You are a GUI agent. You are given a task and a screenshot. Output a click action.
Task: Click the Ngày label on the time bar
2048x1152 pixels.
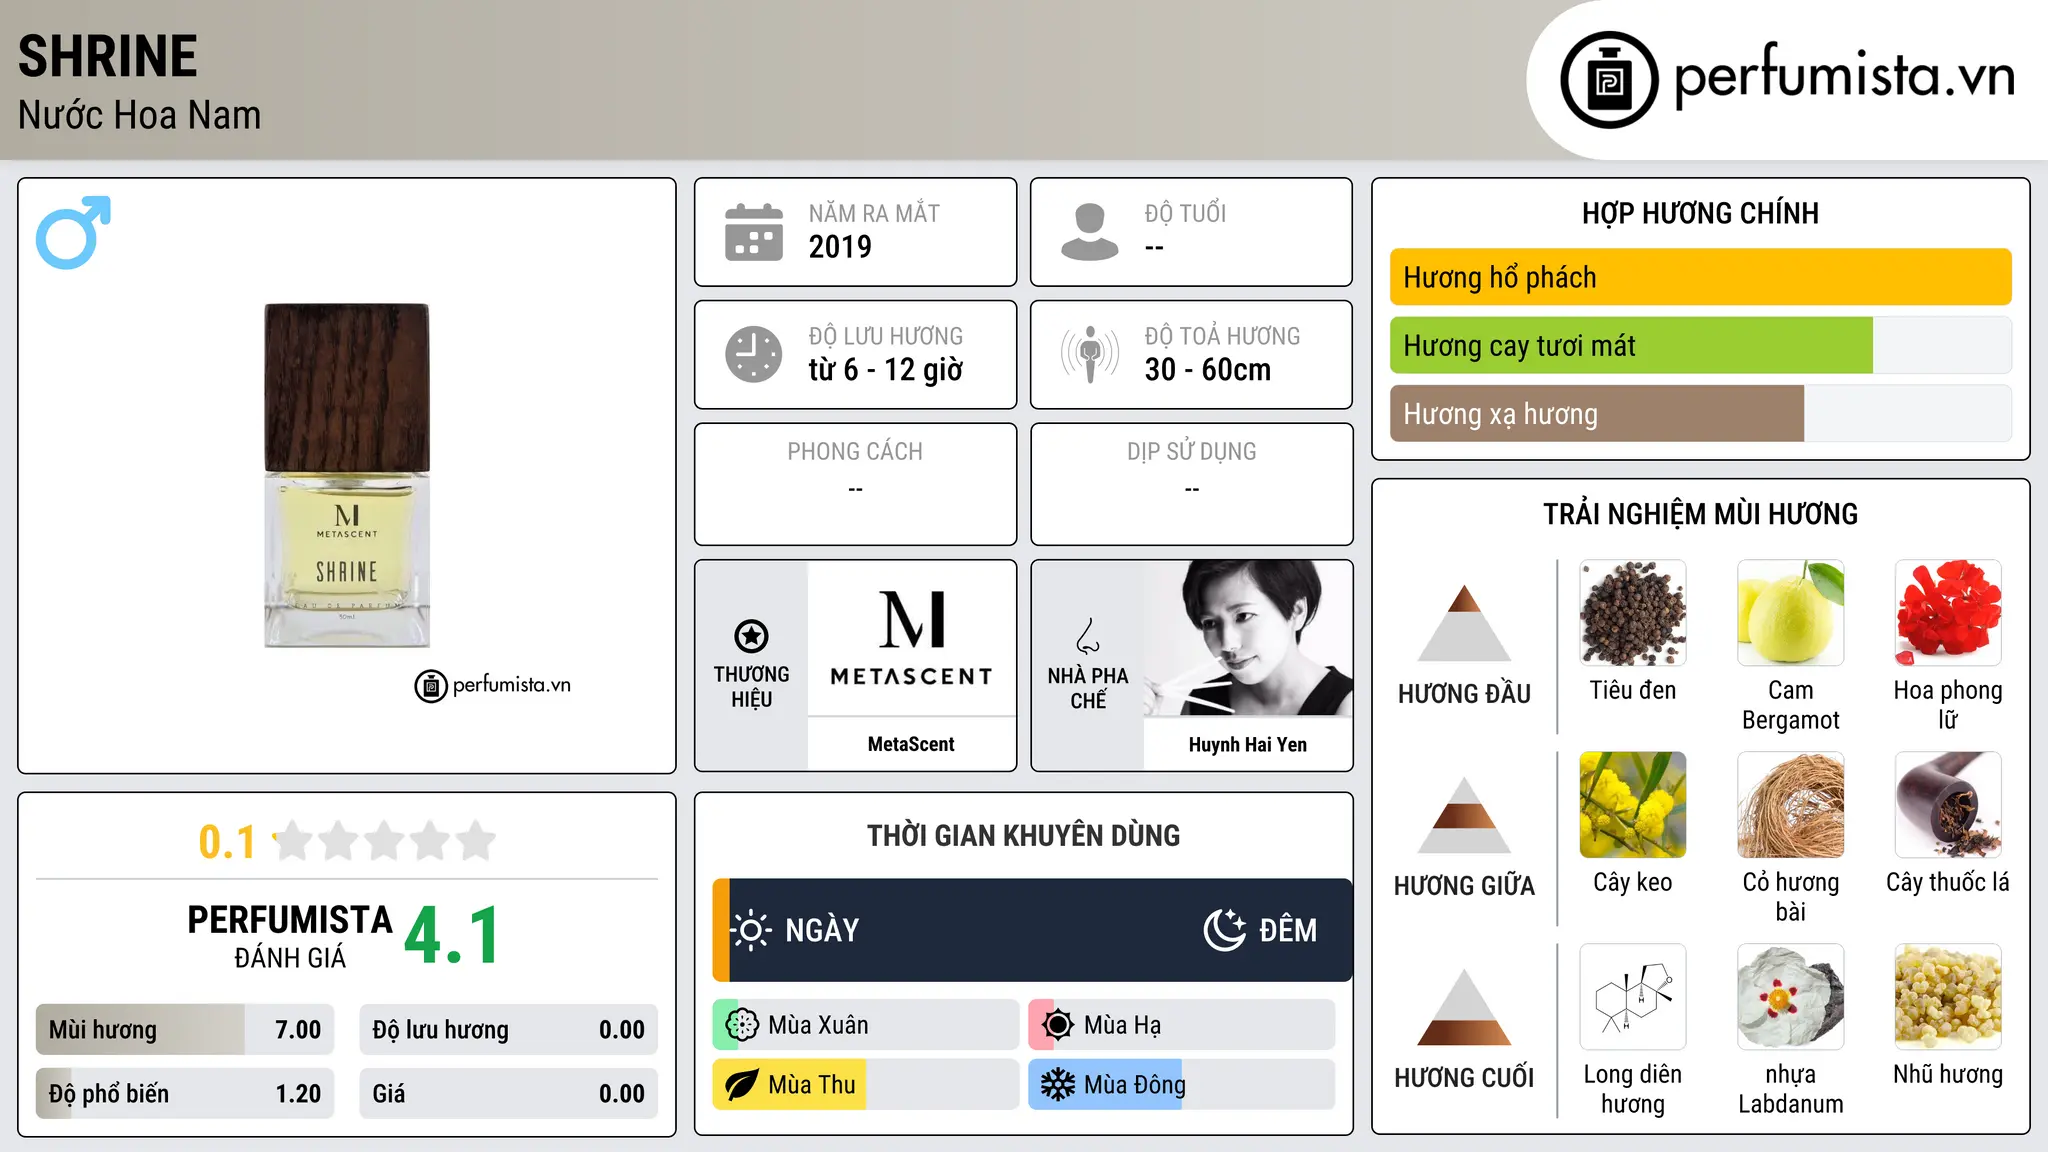pyautogui.click(x=822, y=930)
